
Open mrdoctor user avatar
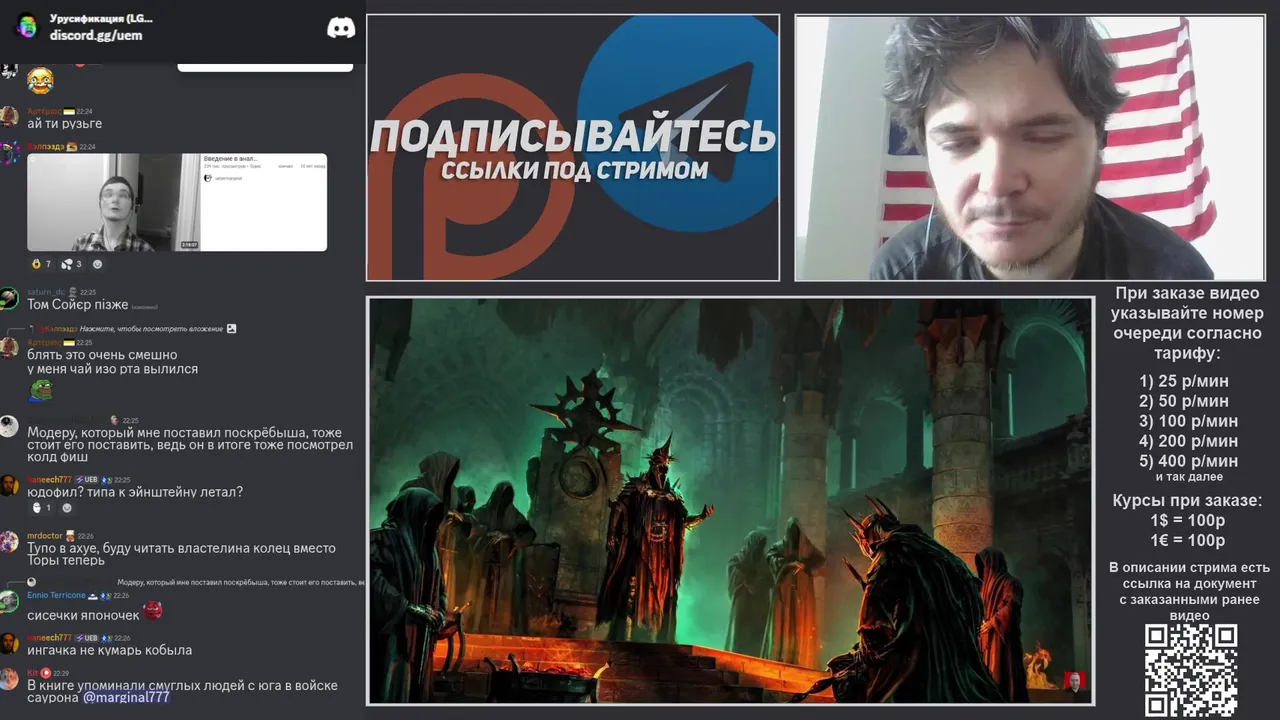pos(9,542)
